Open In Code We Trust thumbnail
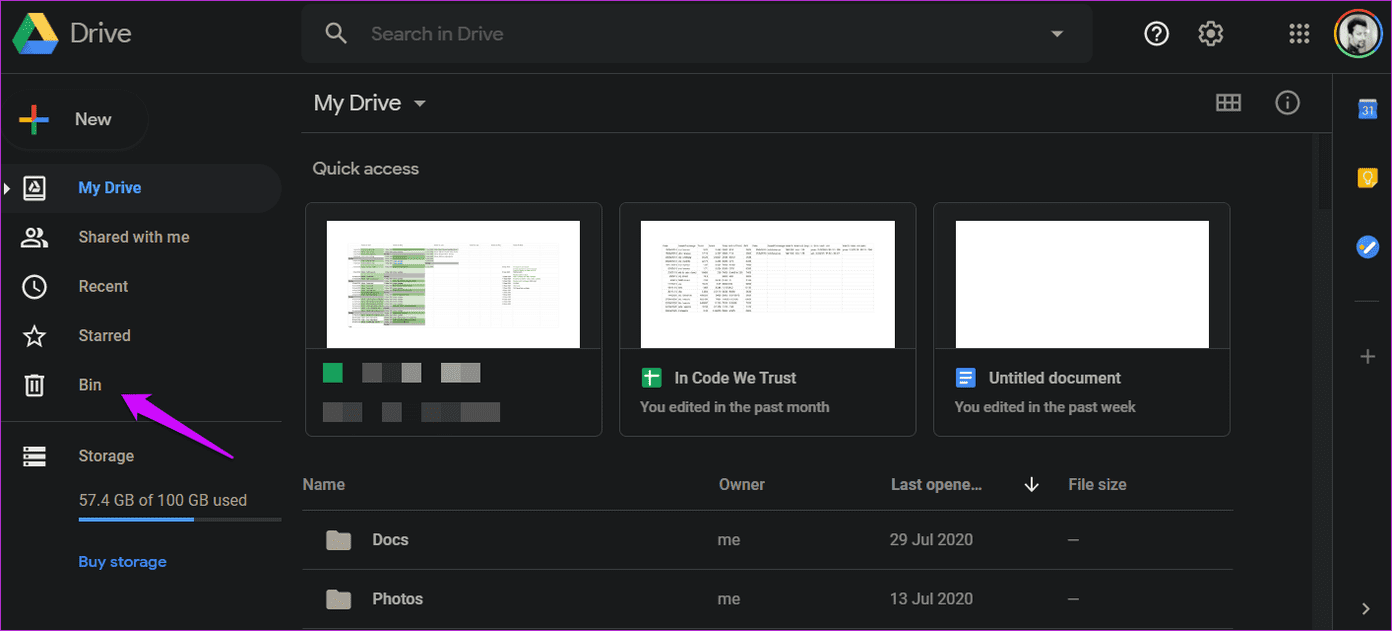 coord(768,284)
